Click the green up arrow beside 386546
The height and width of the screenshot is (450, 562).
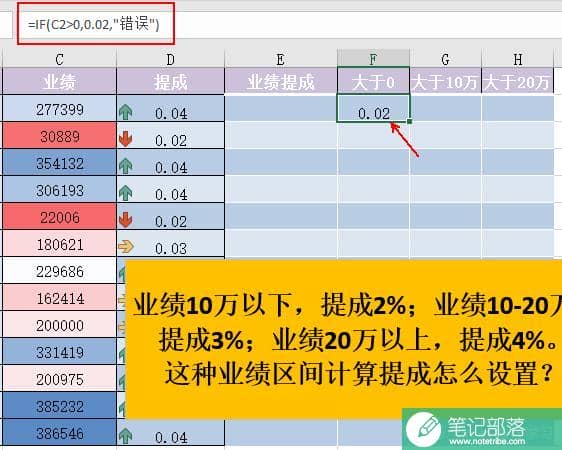[x=125, y=436]
